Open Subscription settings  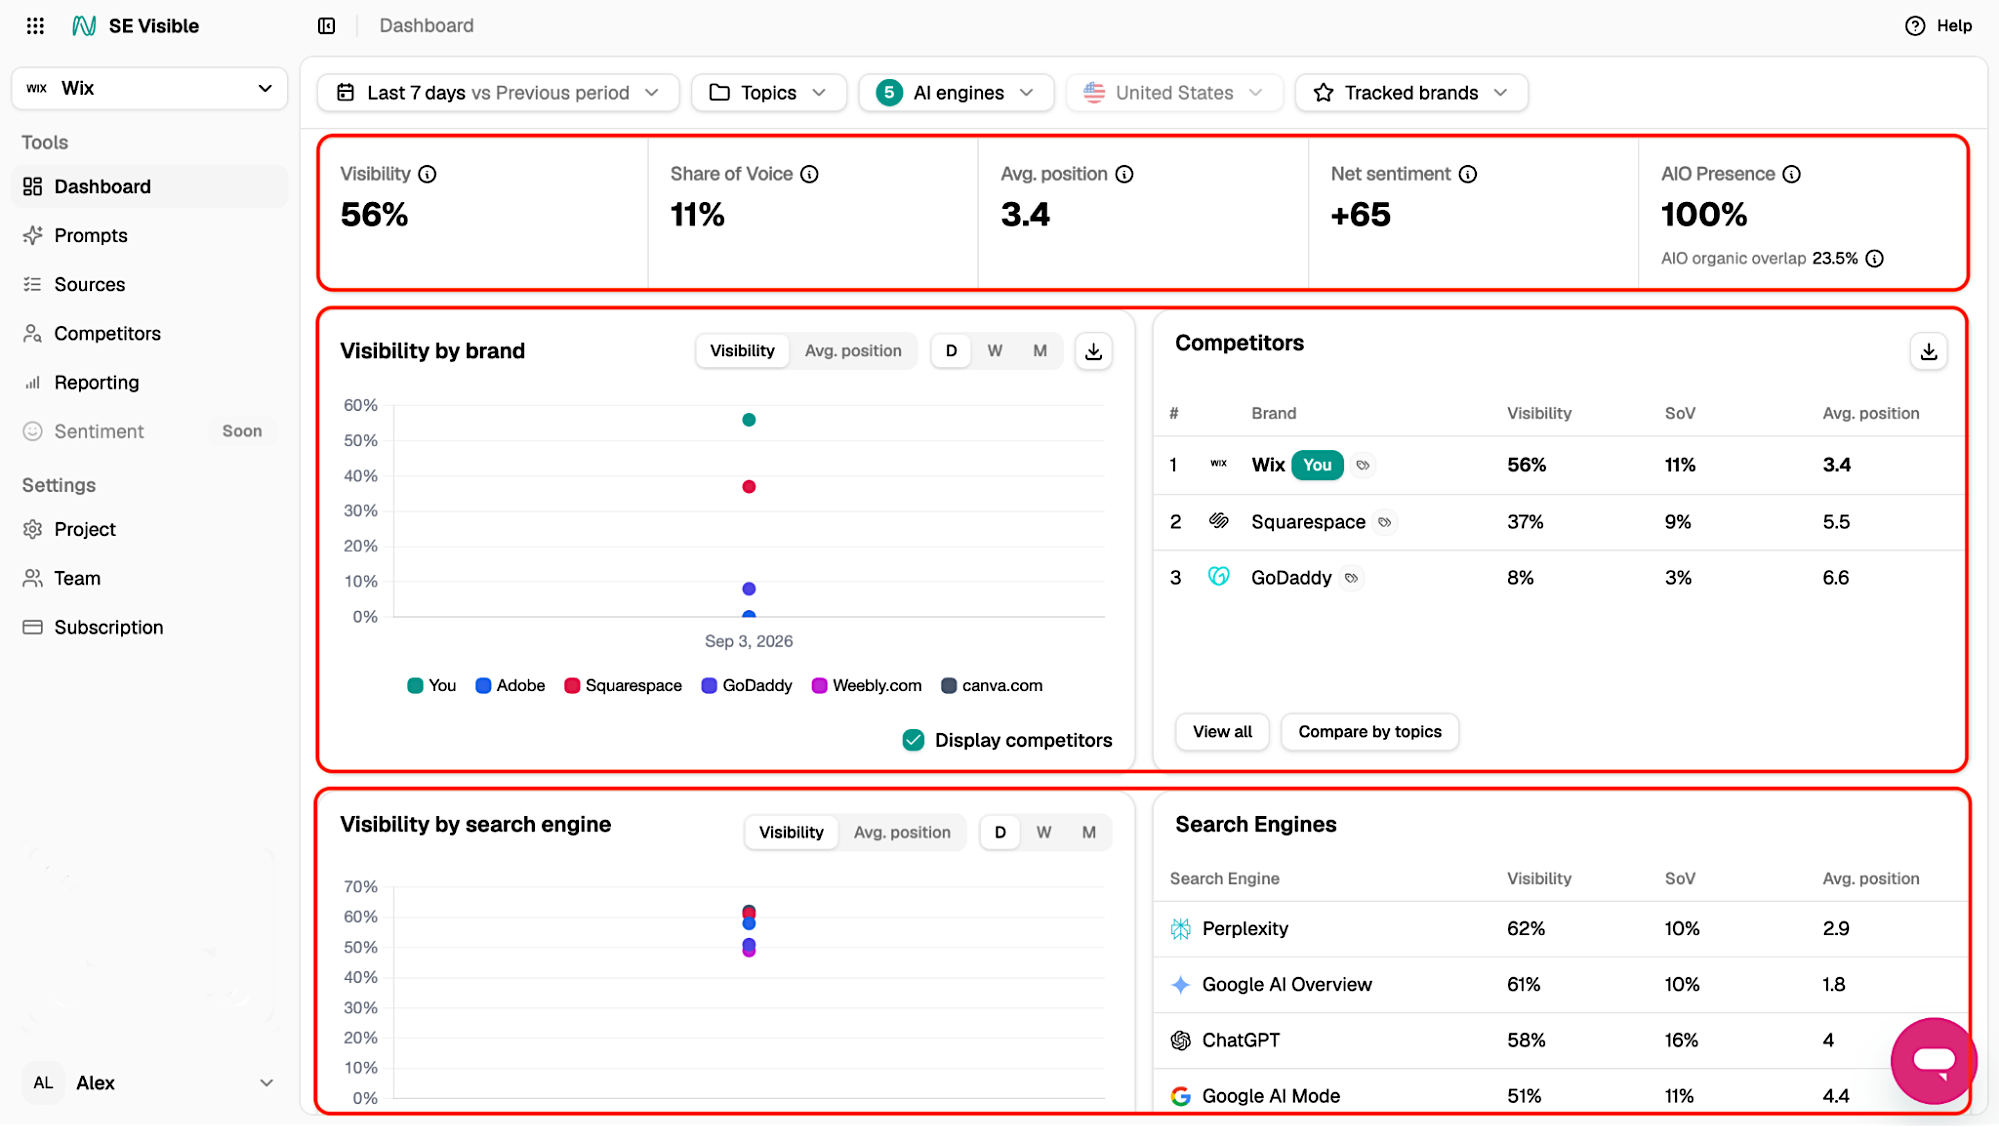click(150, 628)
